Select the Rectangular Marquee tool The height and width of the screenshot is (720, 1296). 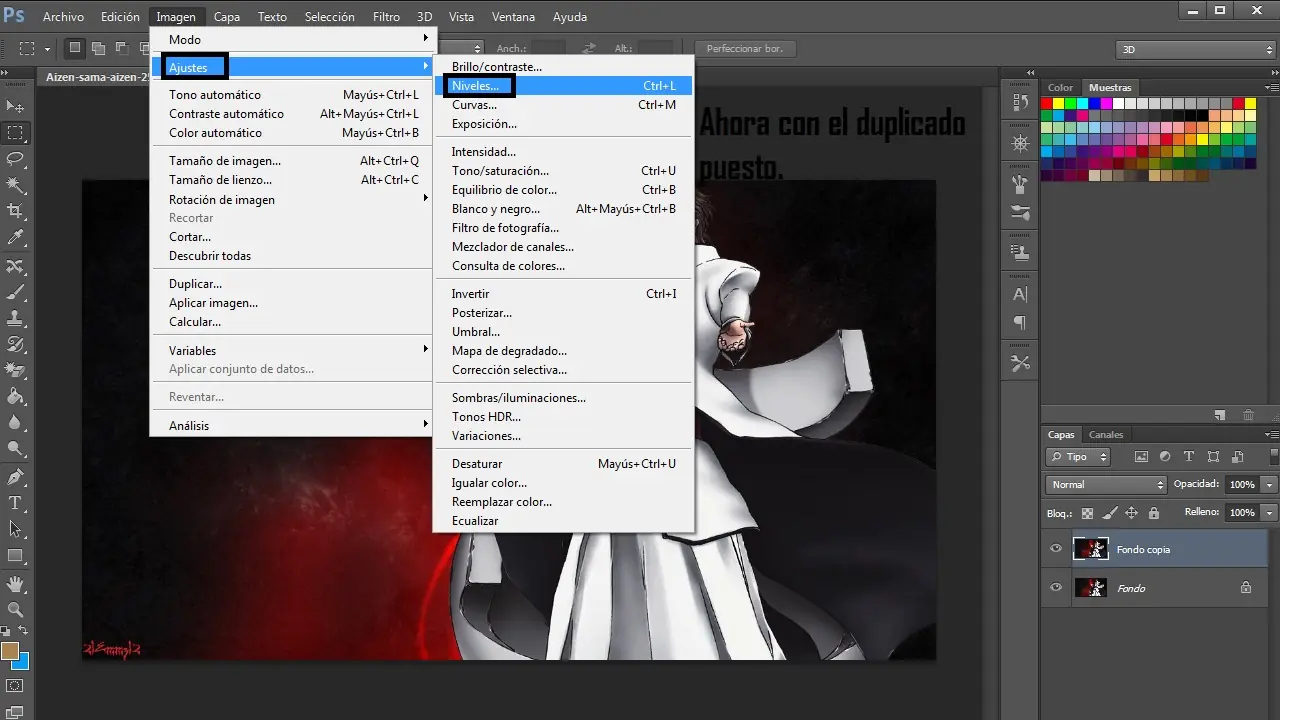pyautogui.click(x=15, y=132)
